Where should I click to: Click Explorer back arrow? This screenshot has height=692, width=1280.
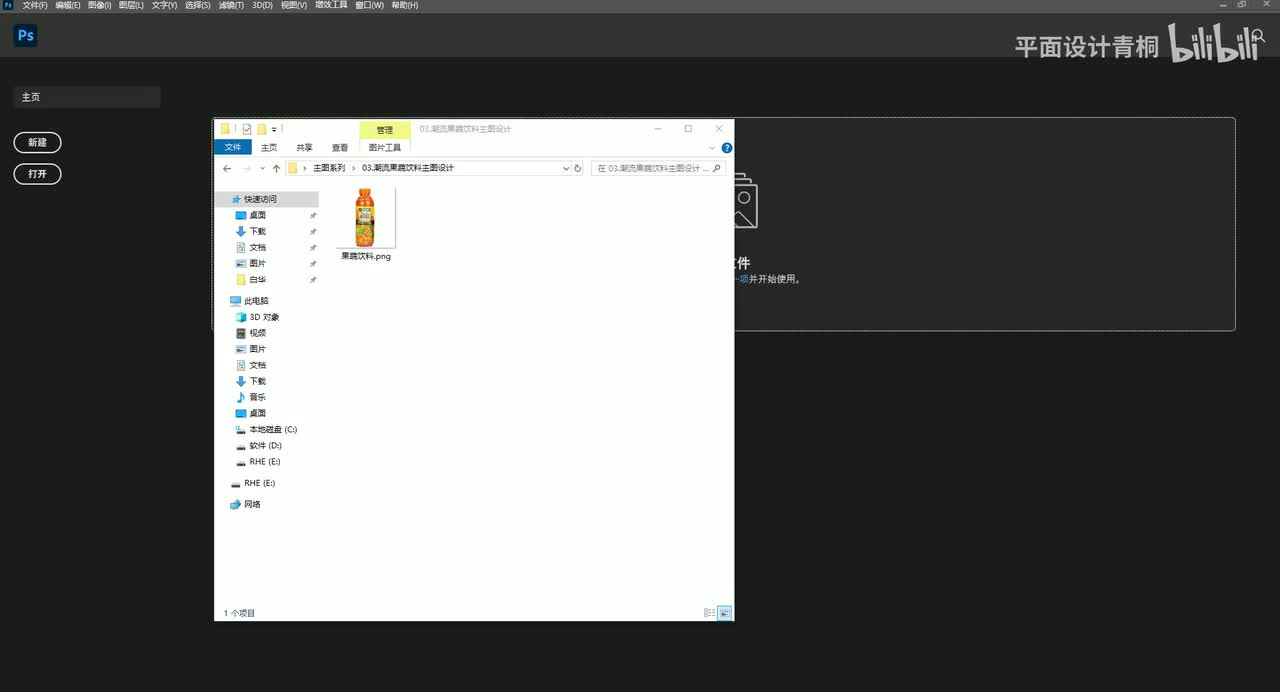[227, 168]
